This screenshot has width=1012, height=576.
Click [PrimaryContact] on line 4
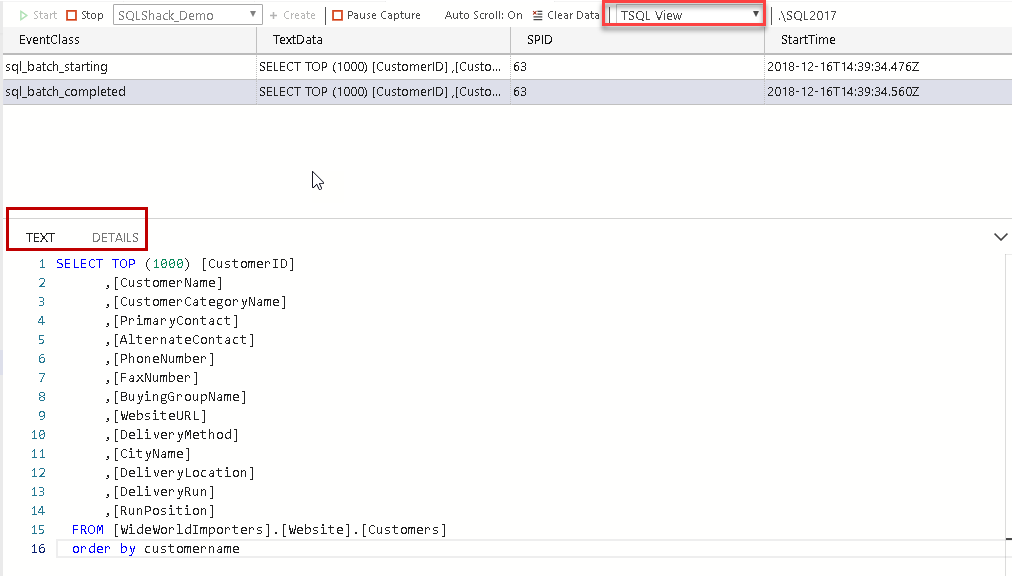(176, 321)
